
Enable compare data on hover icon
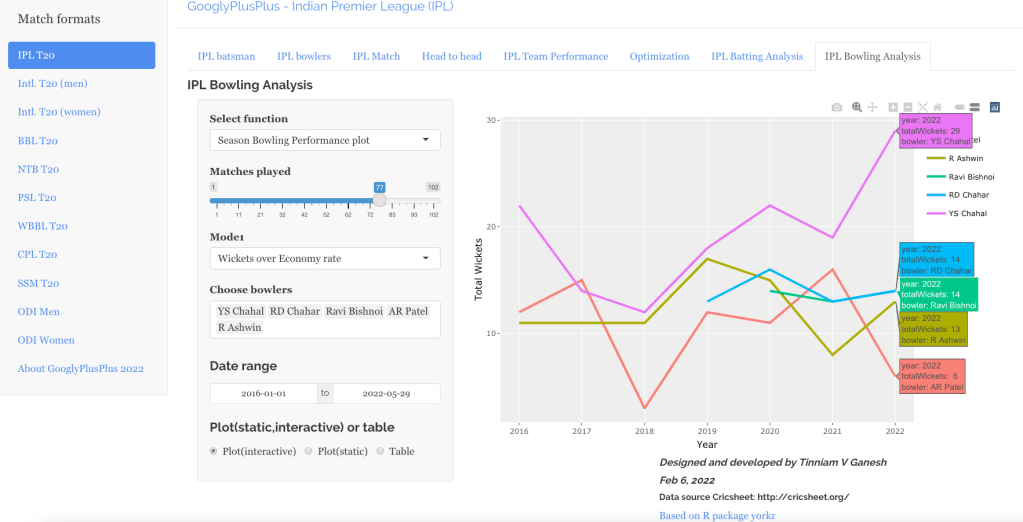coord(973,107)
